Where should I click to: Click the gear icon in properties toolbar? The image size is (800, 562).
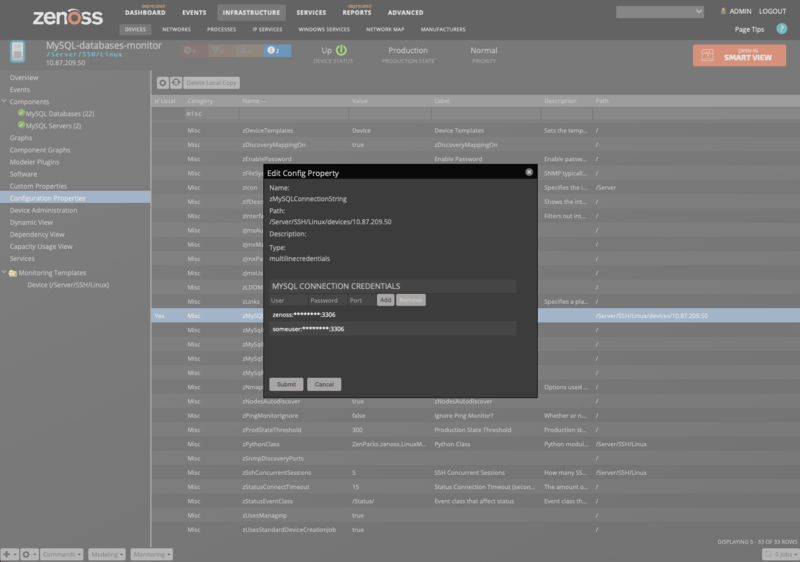pos(163,83)
